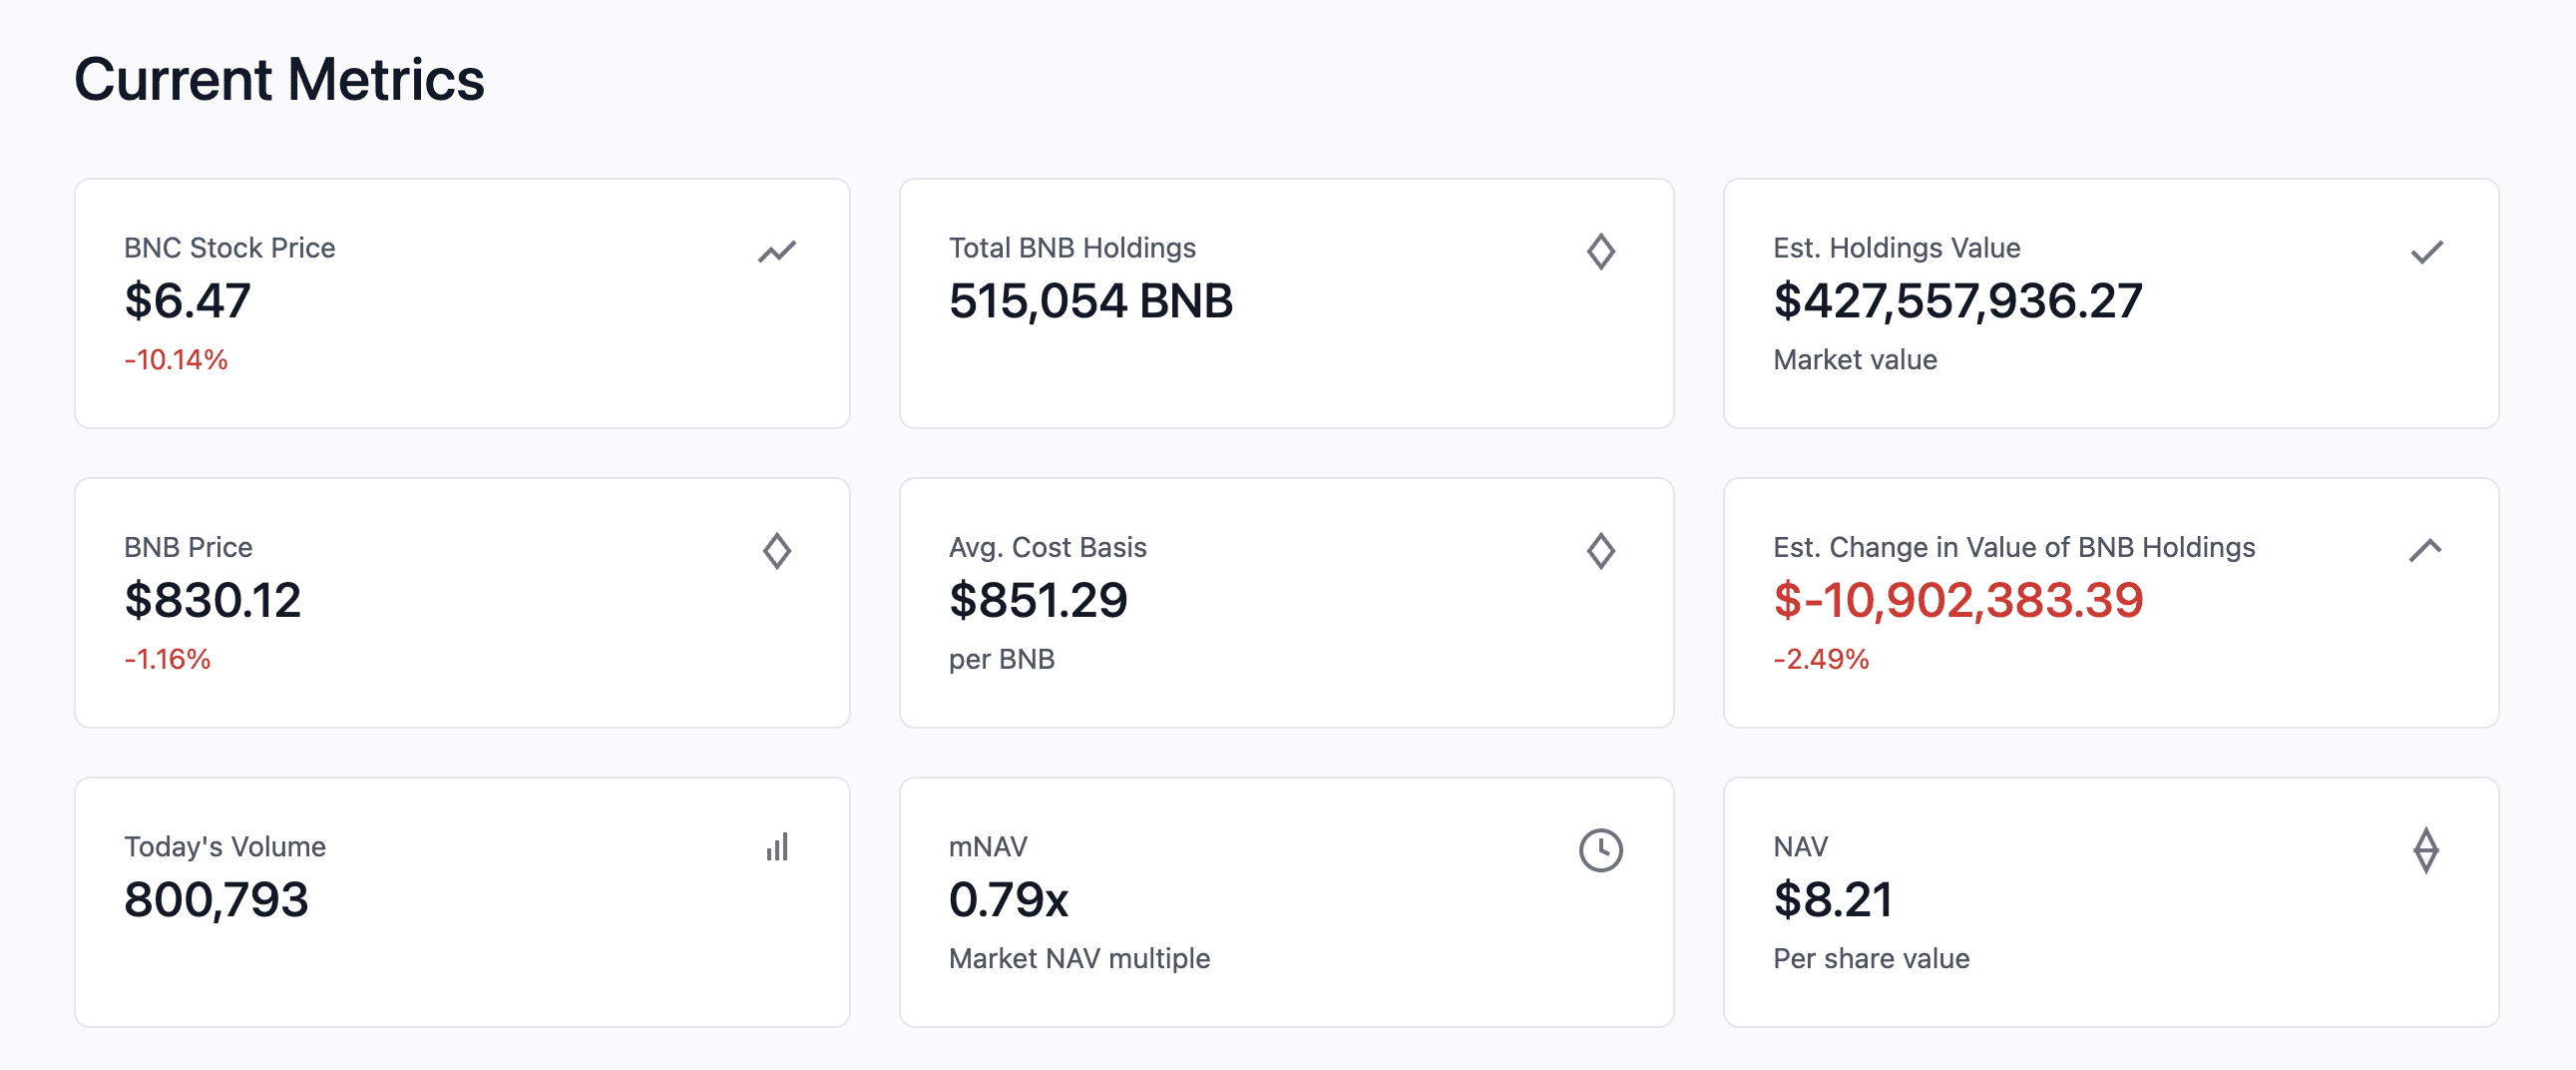Click the diamond icon on BNB Price card
Screen dimensions: 2576x1070
coord(776,551)
